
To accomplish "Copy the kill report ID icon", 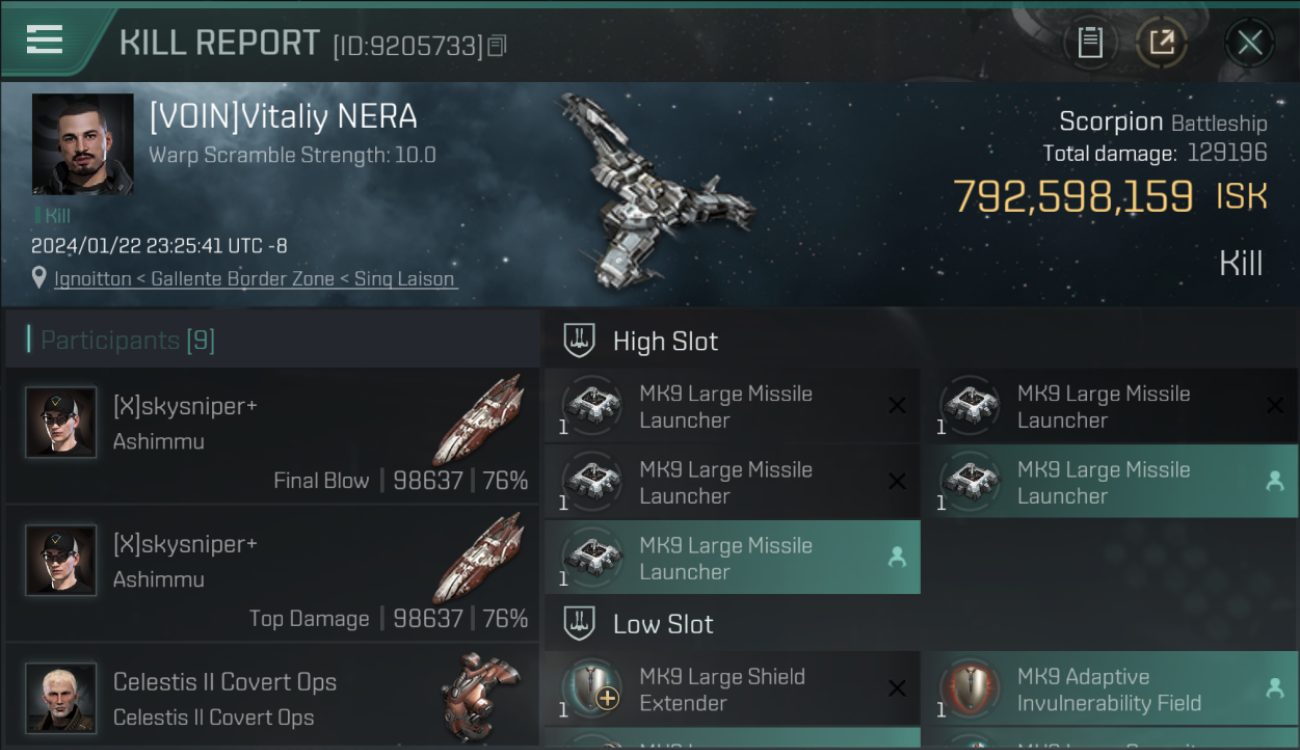I will click(497, 46).
